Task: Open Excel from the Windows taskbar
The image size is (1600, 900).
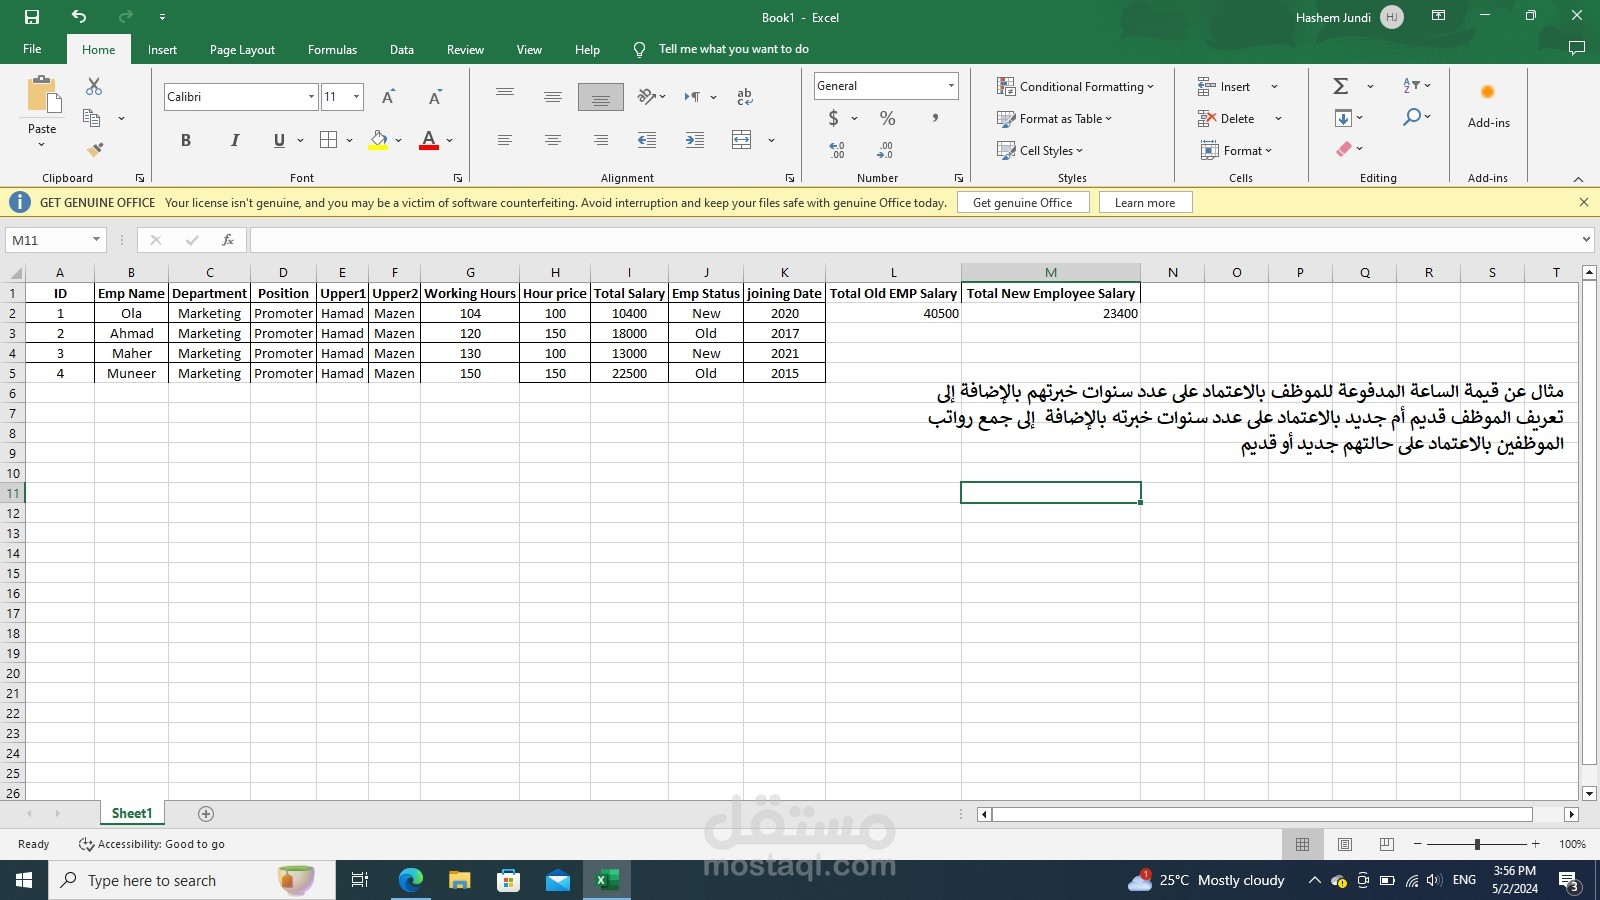Action: pyautogui.click(x=606, y=880)
